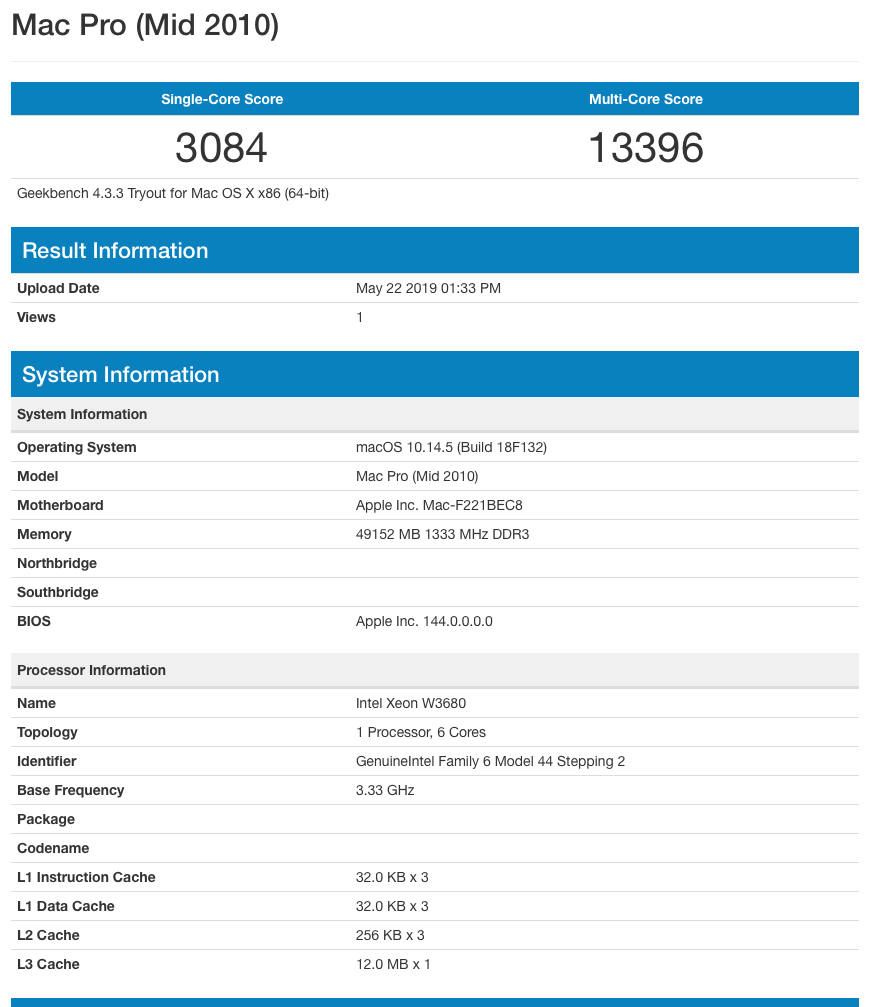Screen dimensions: 870x1007
Task: Select the Multi-Core Score header
Action: (646, 99)
